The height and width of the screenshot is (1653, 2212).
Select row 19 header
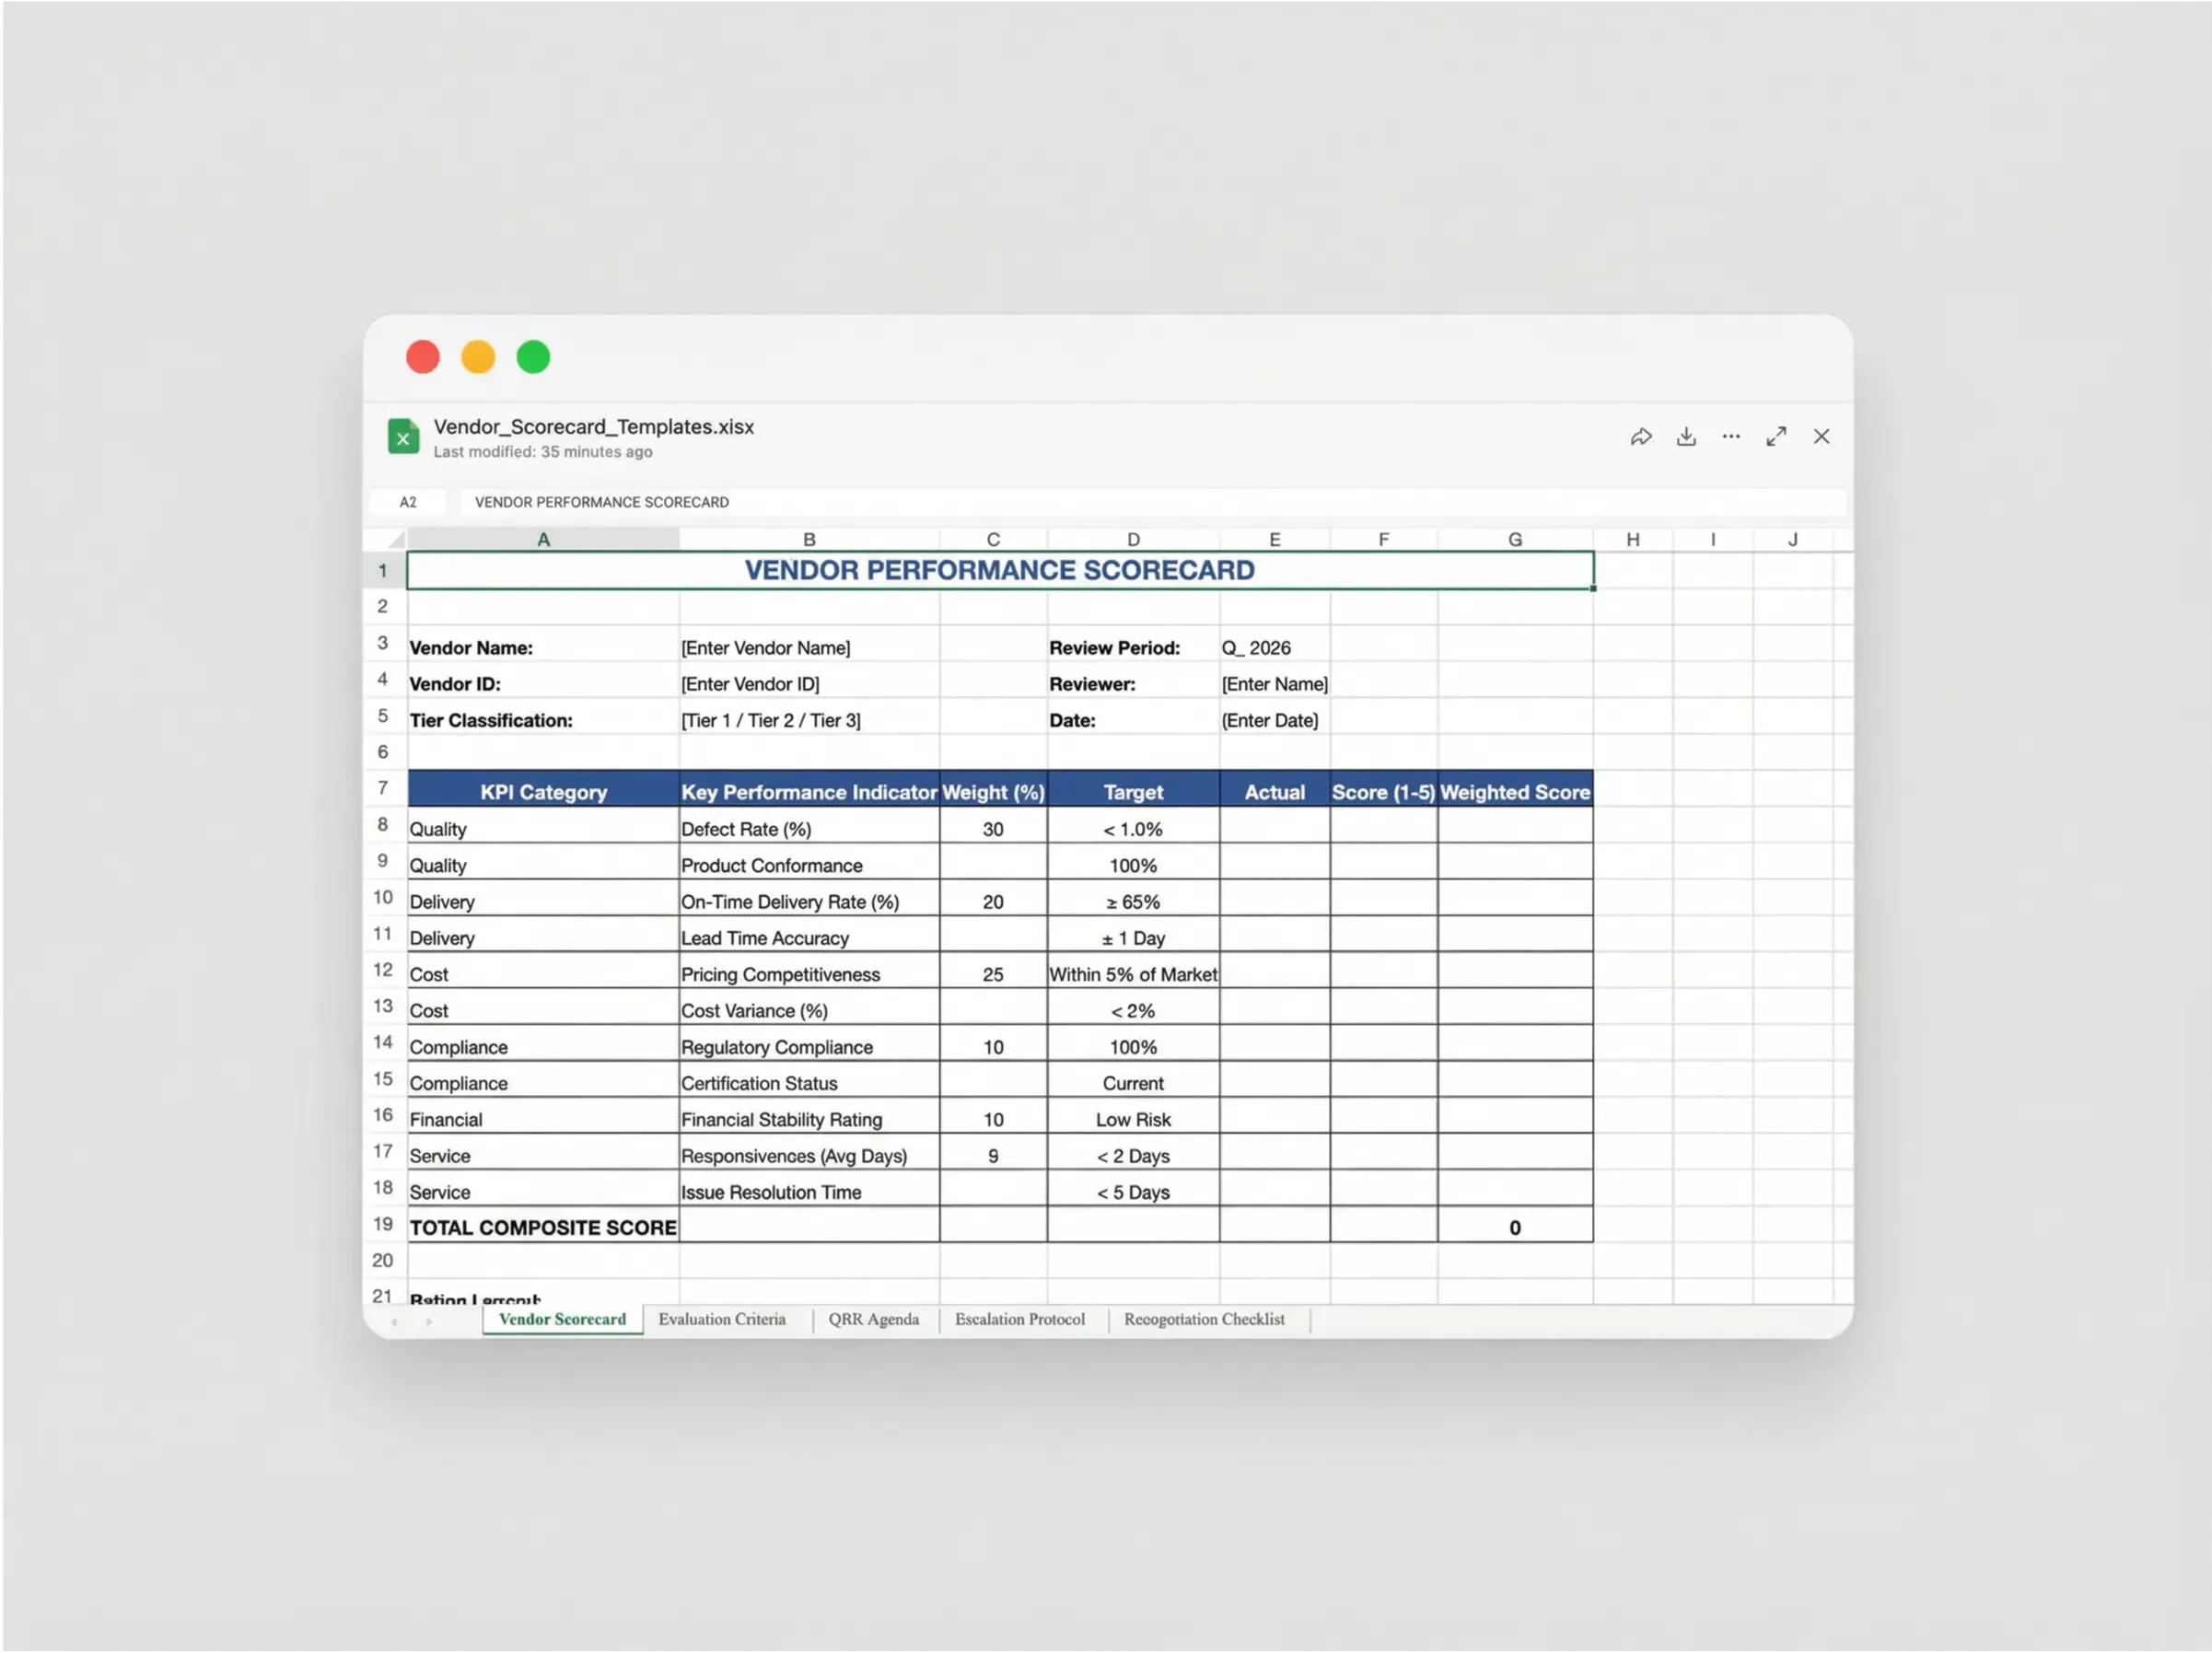383,1224
